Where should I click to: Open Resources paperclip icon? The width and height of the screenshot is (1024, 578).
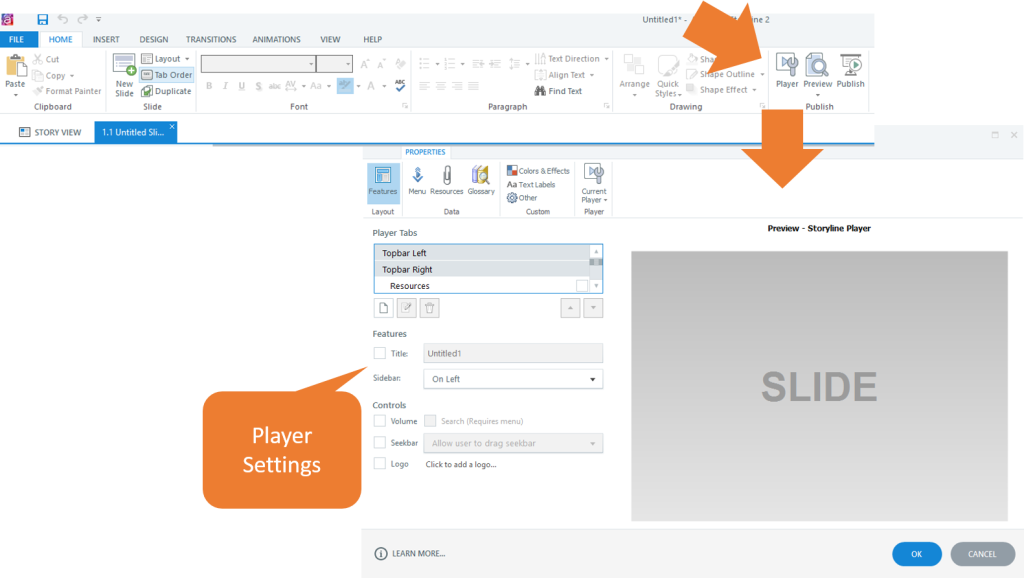[x=447, y=180]
